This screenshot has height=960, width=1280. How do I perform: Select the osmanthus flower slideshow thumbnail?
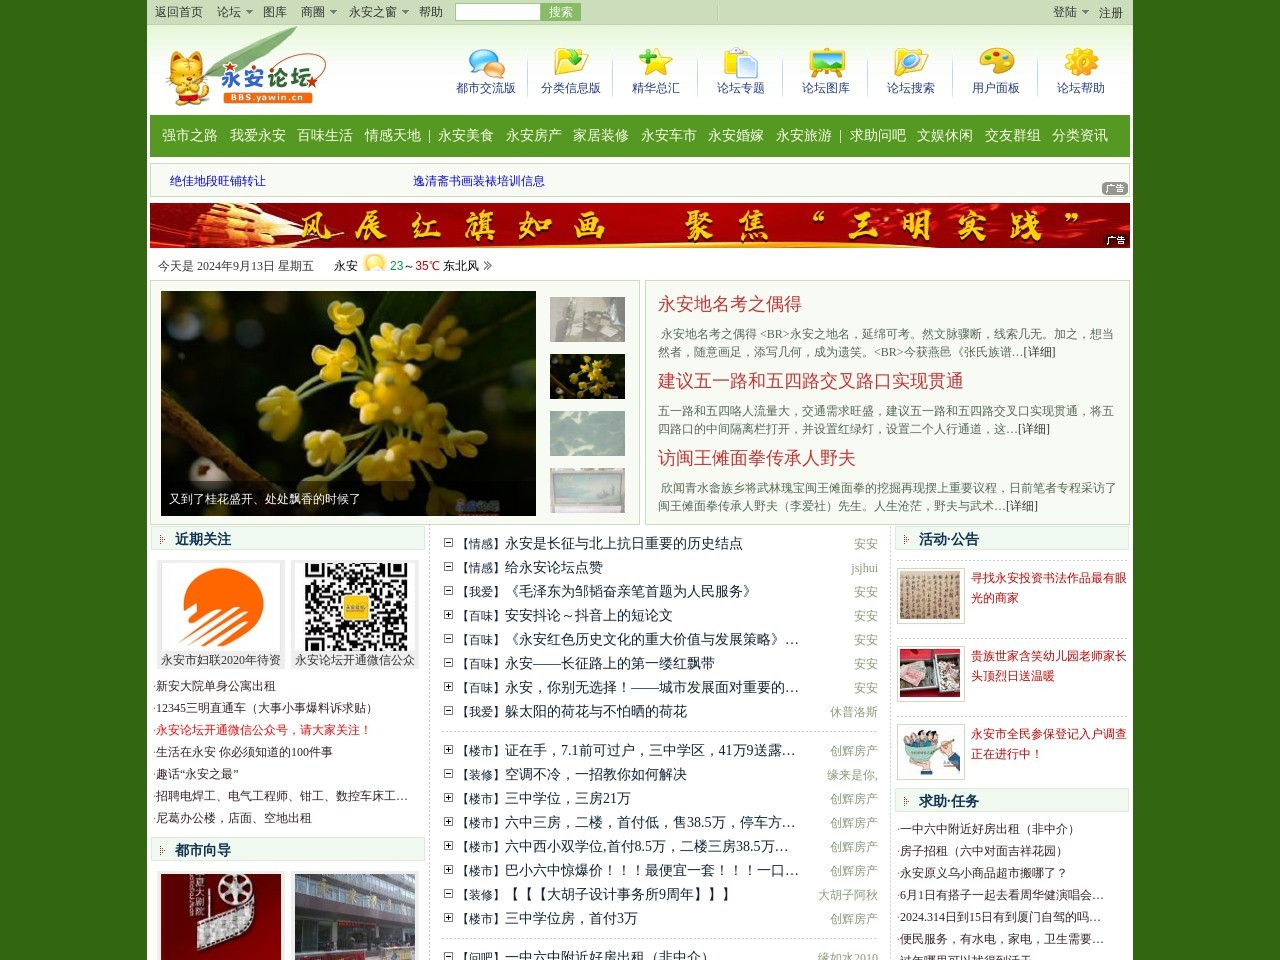tap(587, 377)
